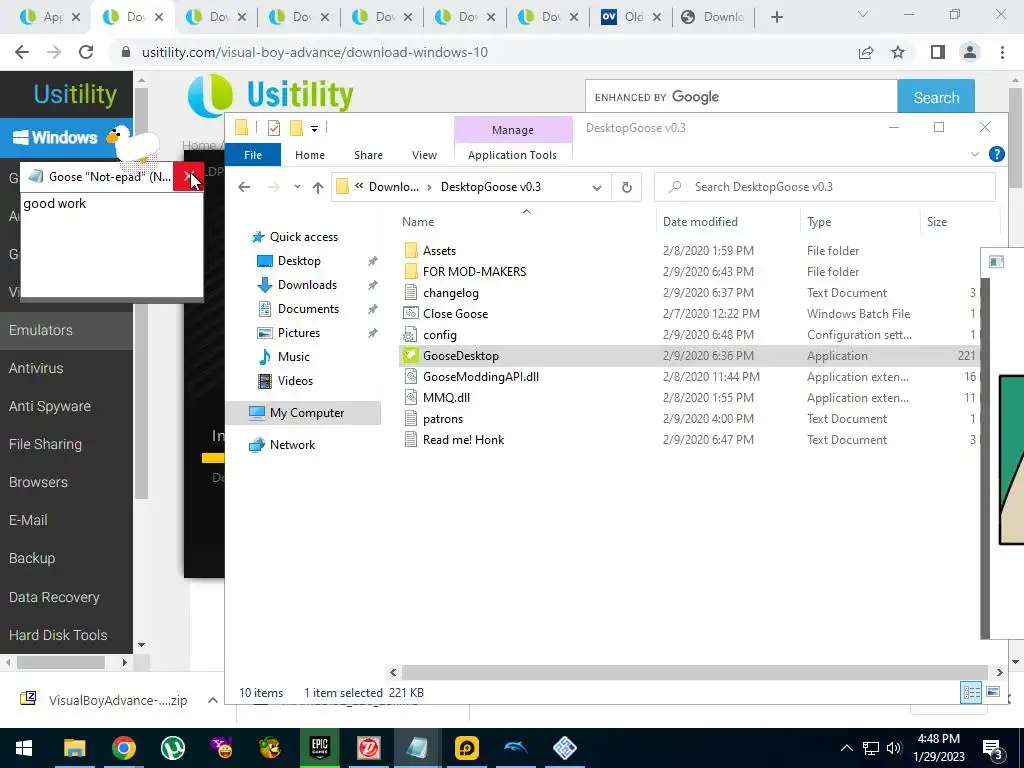Select the MMQ.dll file
1024x768 pixels.
click(446, 398)
